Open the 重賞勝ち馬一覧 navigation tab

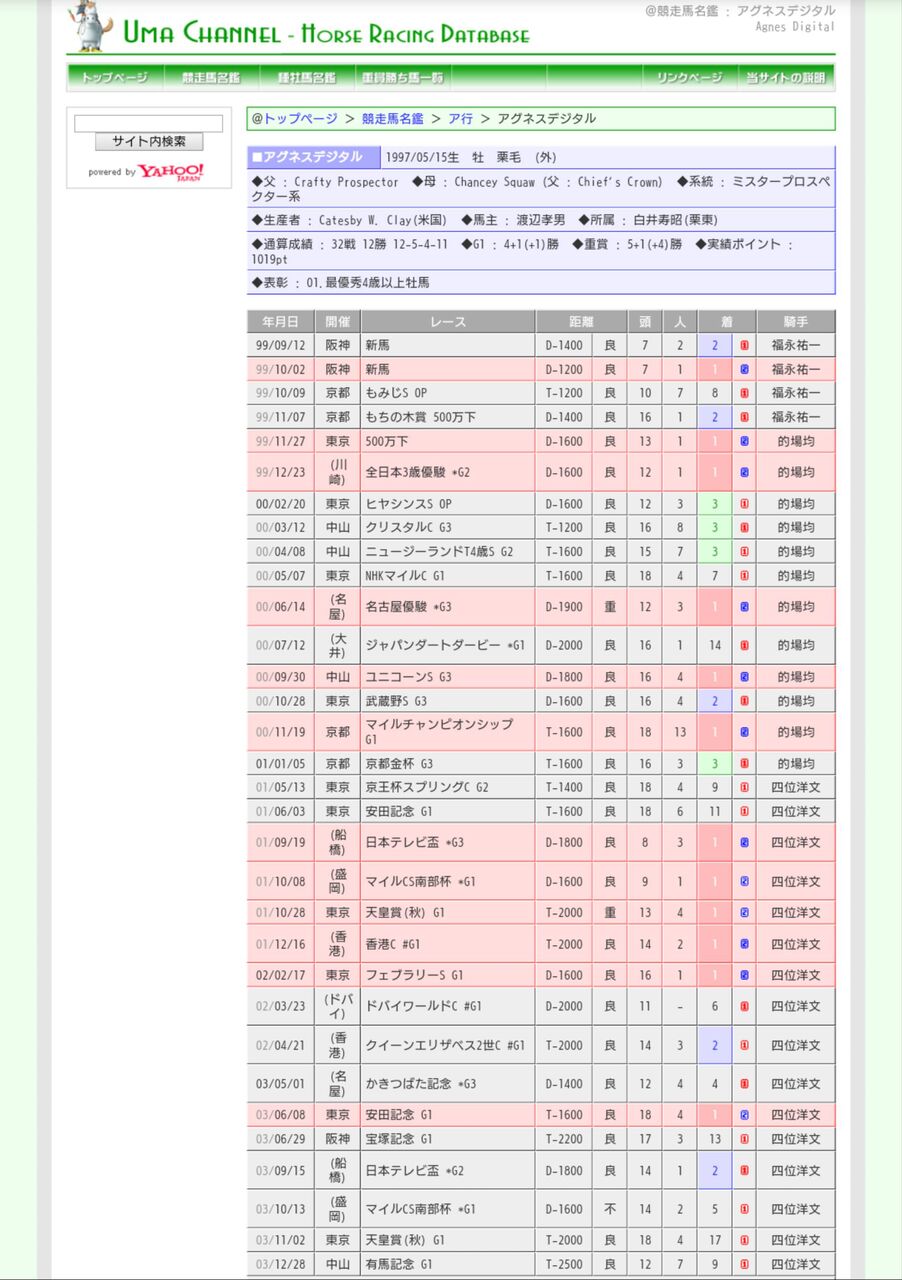pos(403,77)
